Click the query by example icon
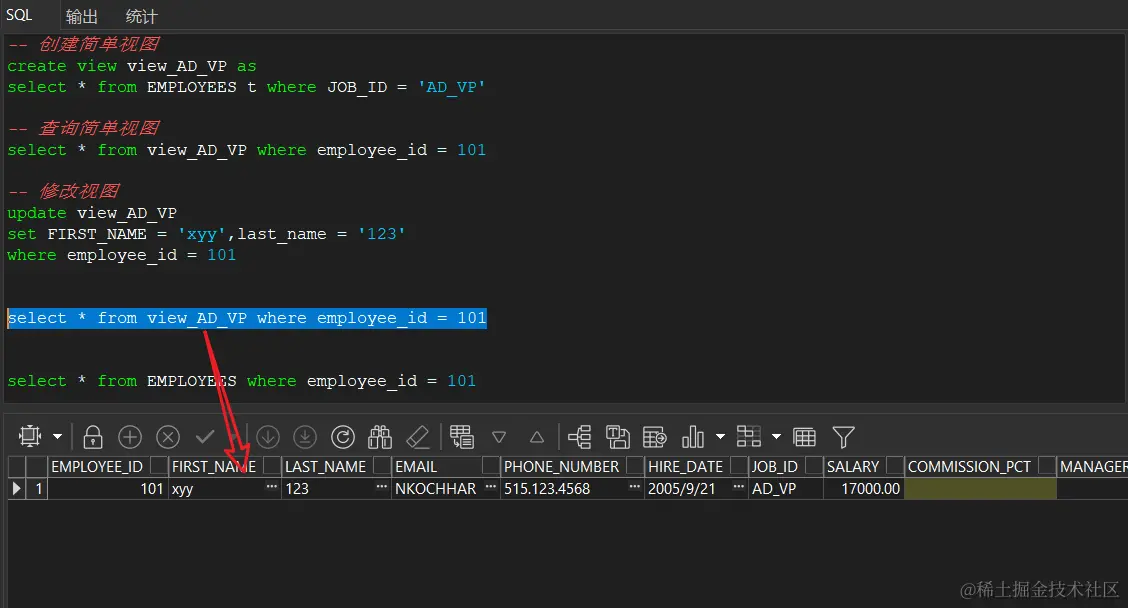Screen dimensions: 1128x608 tap(462, 437)
